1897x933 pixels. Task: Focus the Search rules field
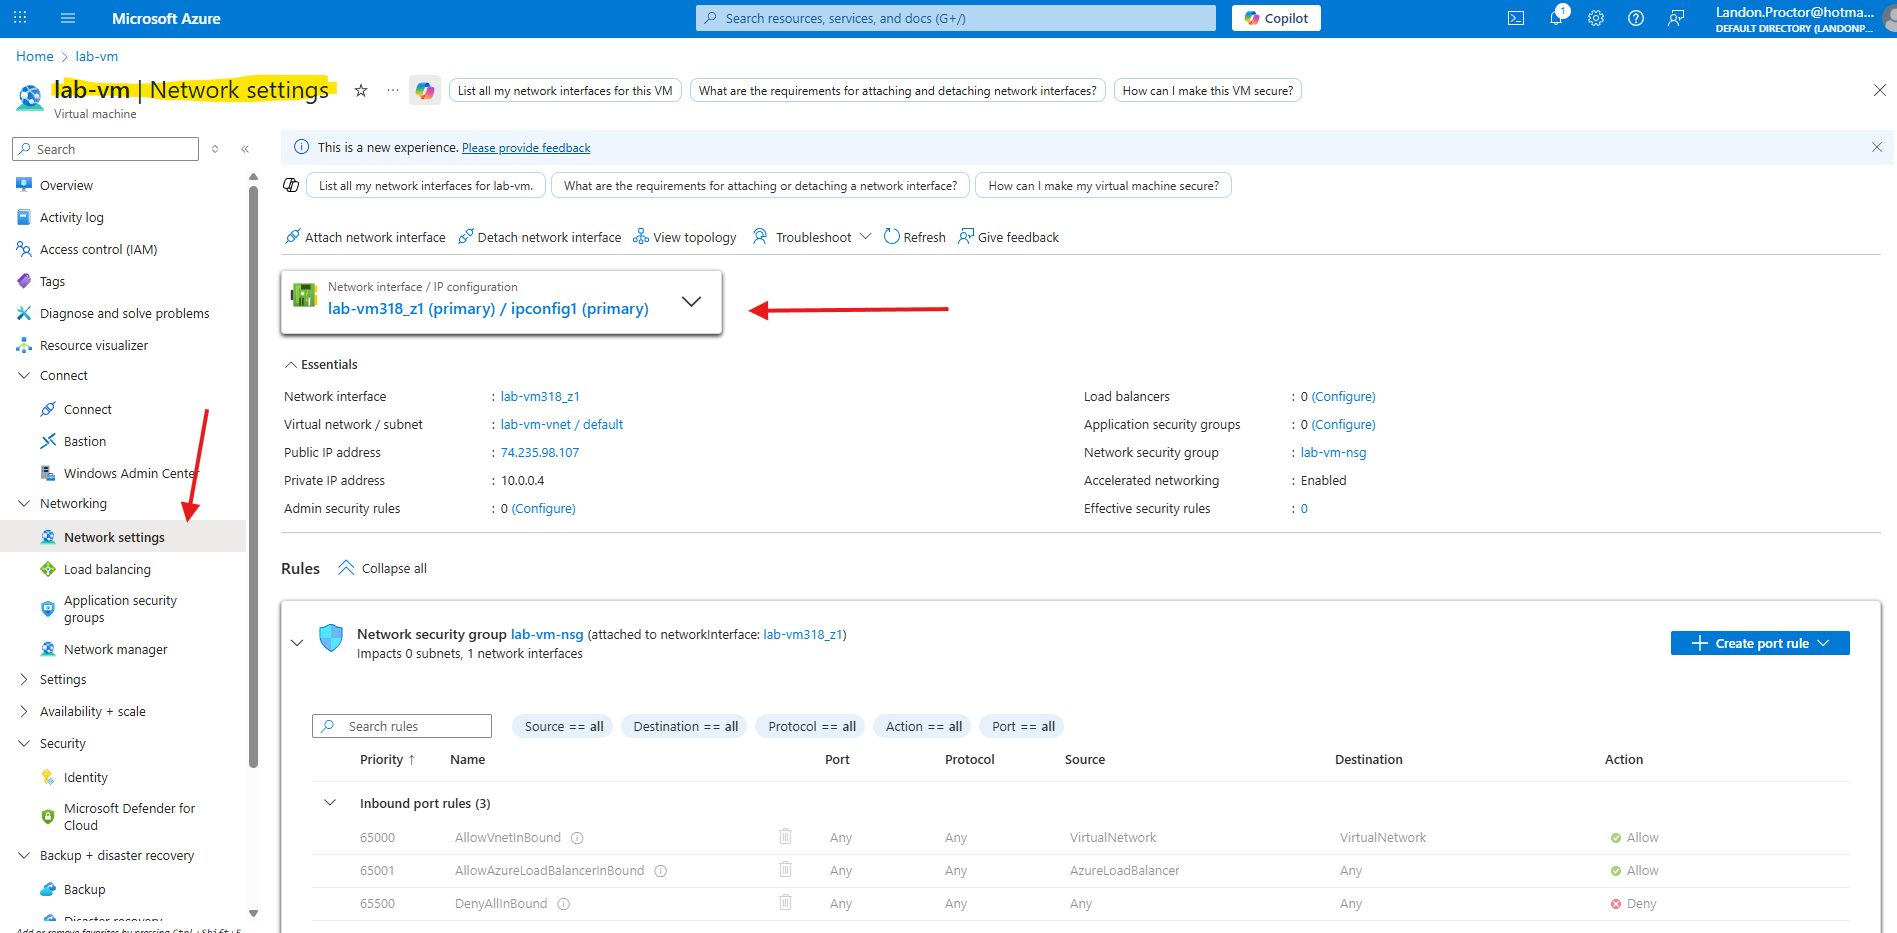point(402,726)
